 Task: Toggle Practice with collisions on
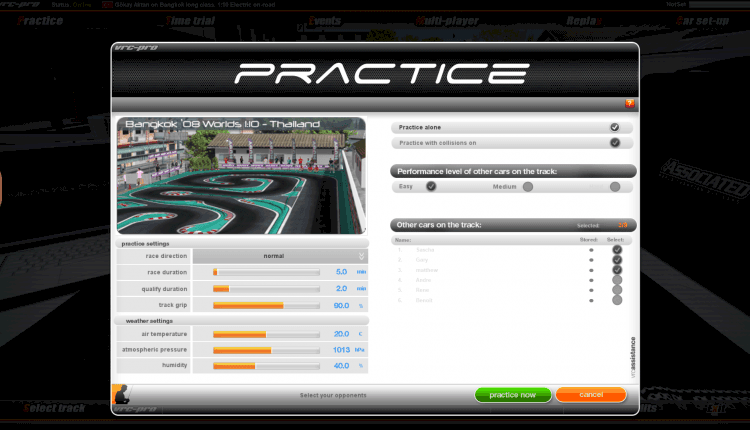click(x=615, y=143)
